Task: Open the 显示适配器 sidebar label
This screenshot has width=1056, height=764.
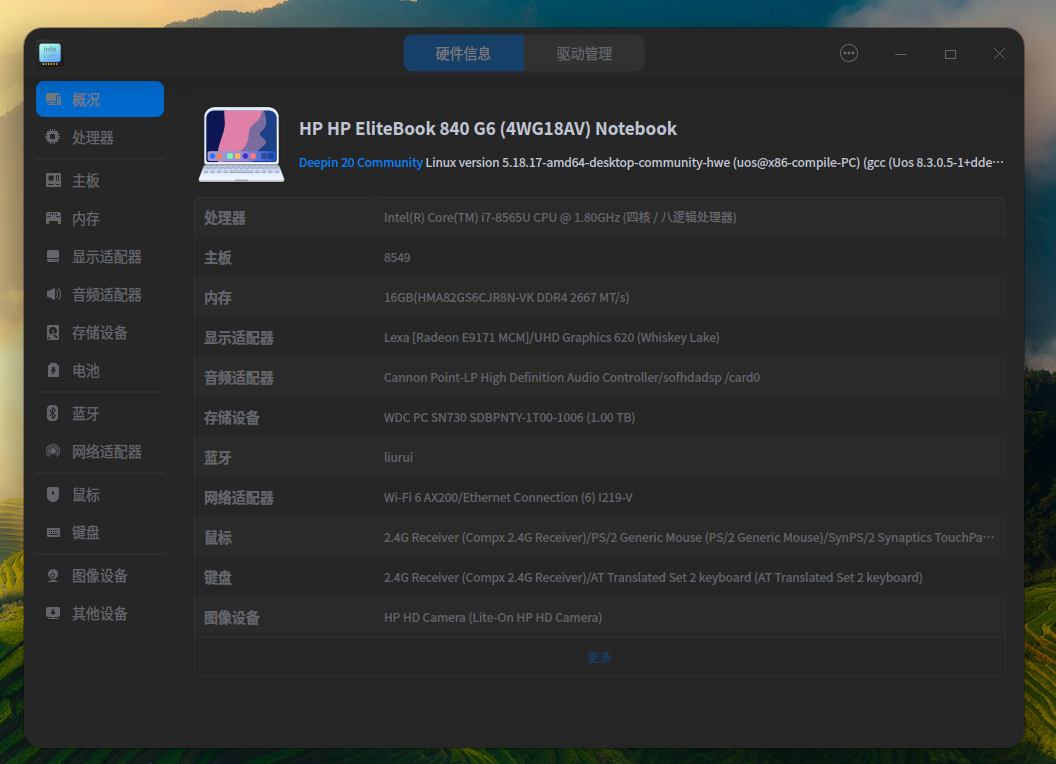Action: (x=107, y=257)
